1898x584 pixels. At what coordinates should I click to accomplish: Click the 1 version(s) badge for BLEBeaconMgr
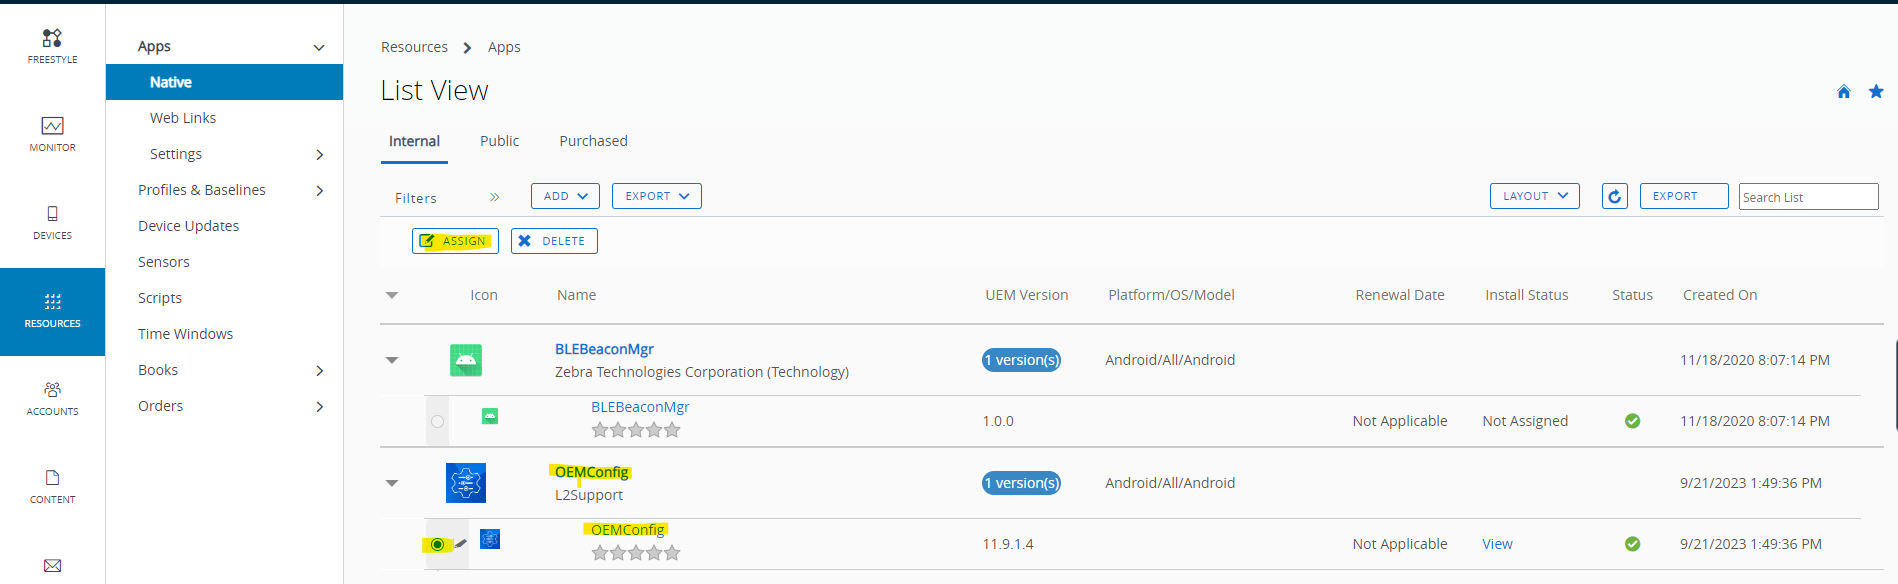point(1021,360)
